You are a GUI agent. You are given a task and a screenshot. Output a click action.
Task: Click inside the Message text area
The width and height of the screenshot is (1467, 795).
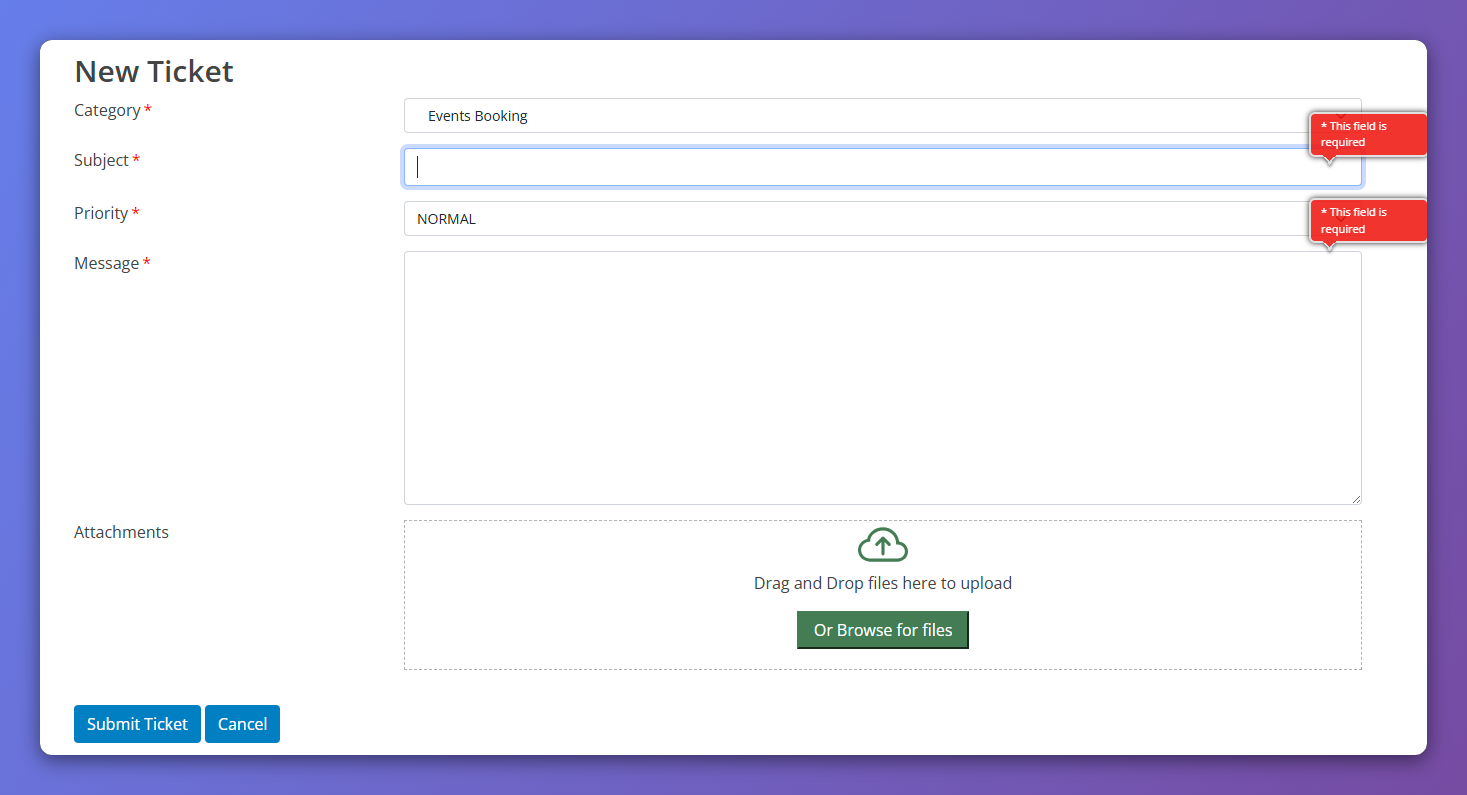[882, 377]
